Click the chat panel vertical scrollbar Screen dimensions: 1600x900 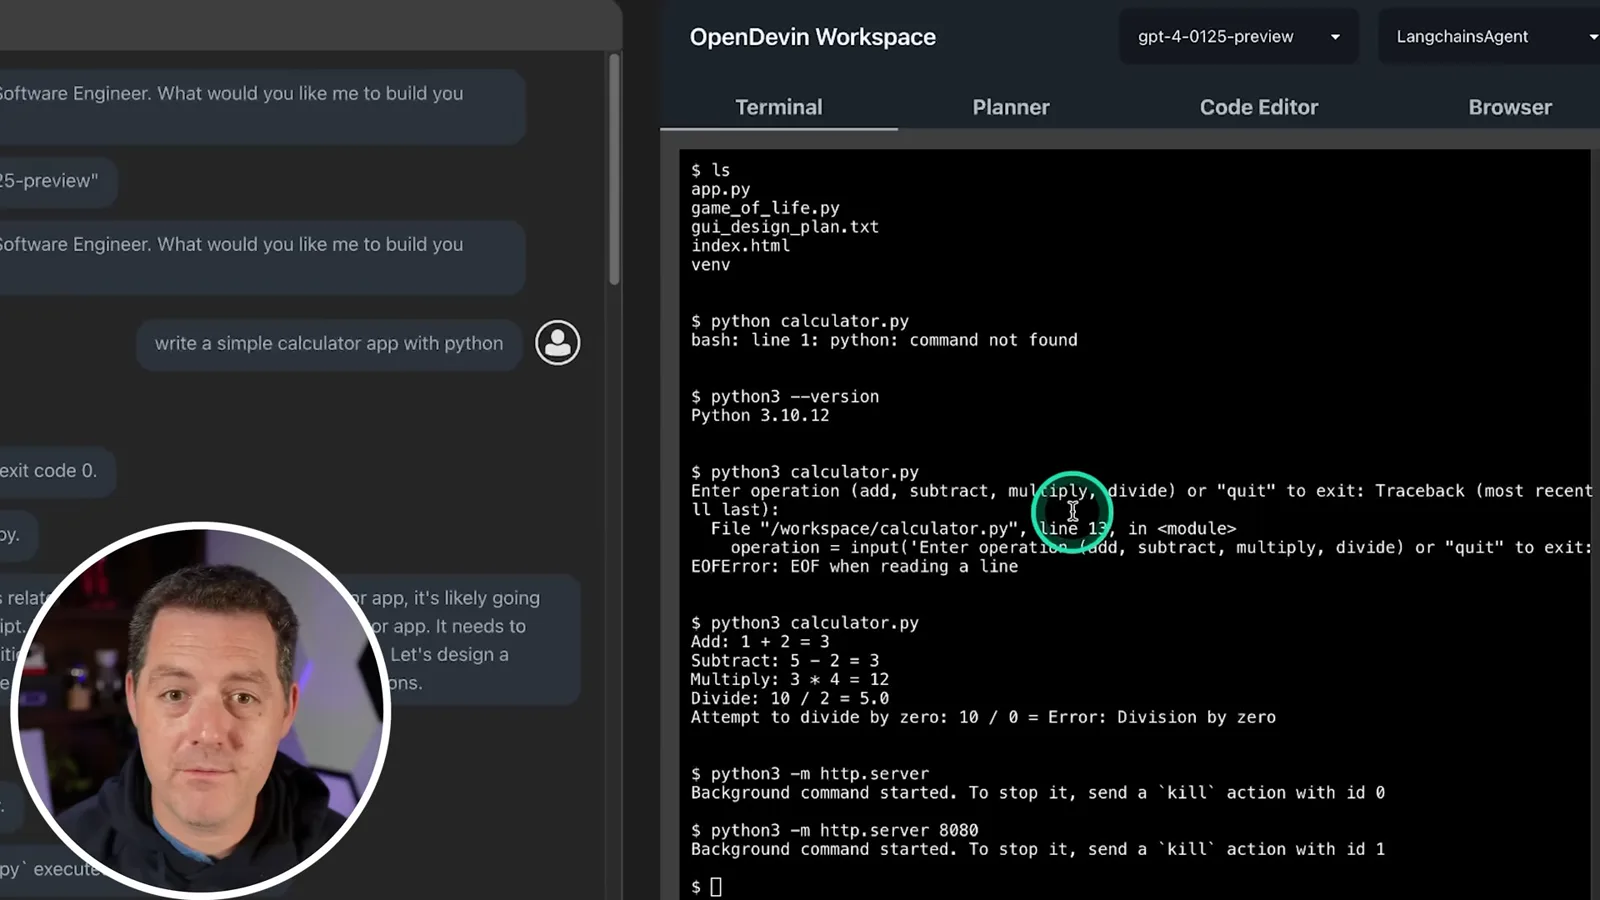pos(614,170)
